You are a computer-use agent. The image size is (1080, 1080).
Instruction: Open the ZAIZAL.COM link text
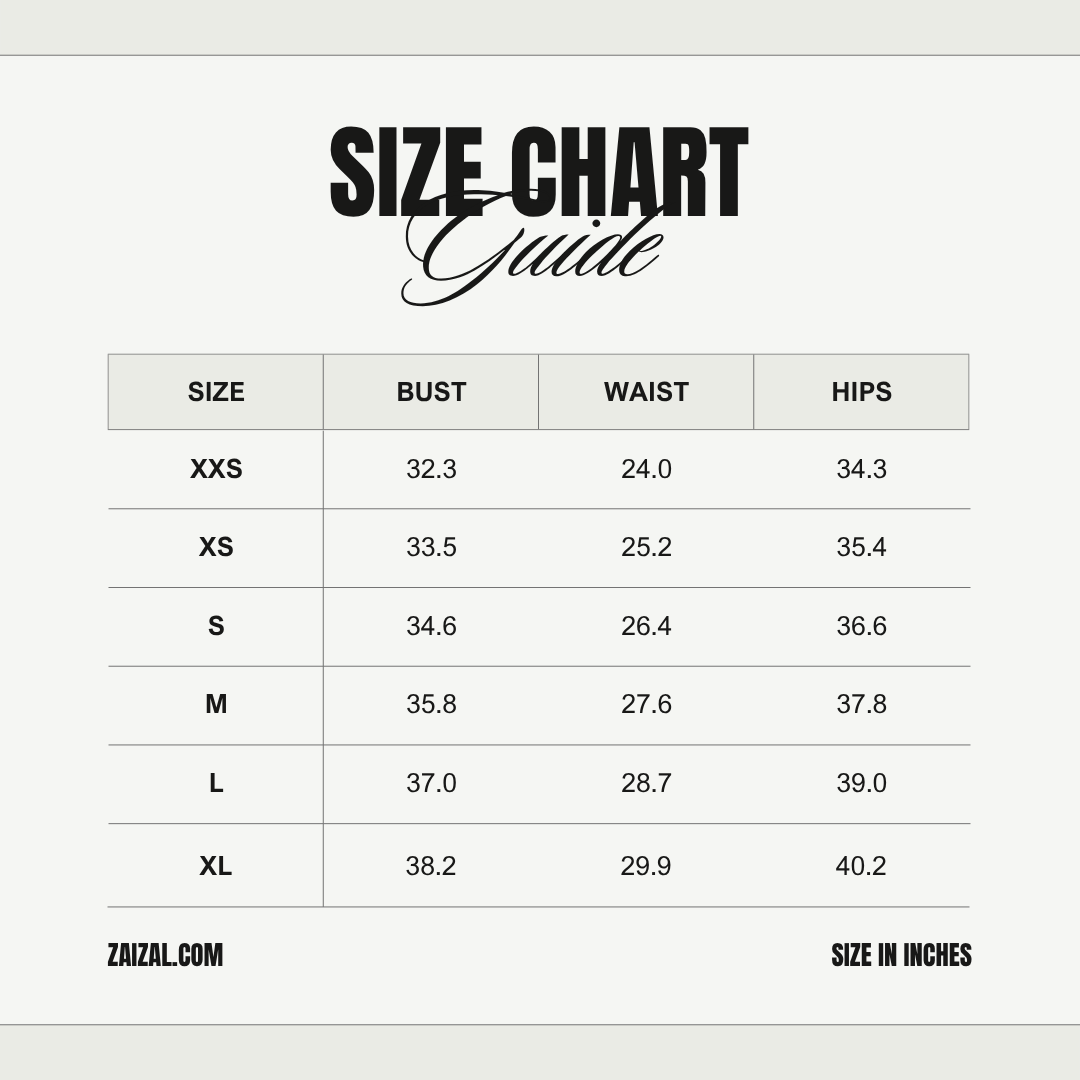pyautogui.click(x=165, y=955)
